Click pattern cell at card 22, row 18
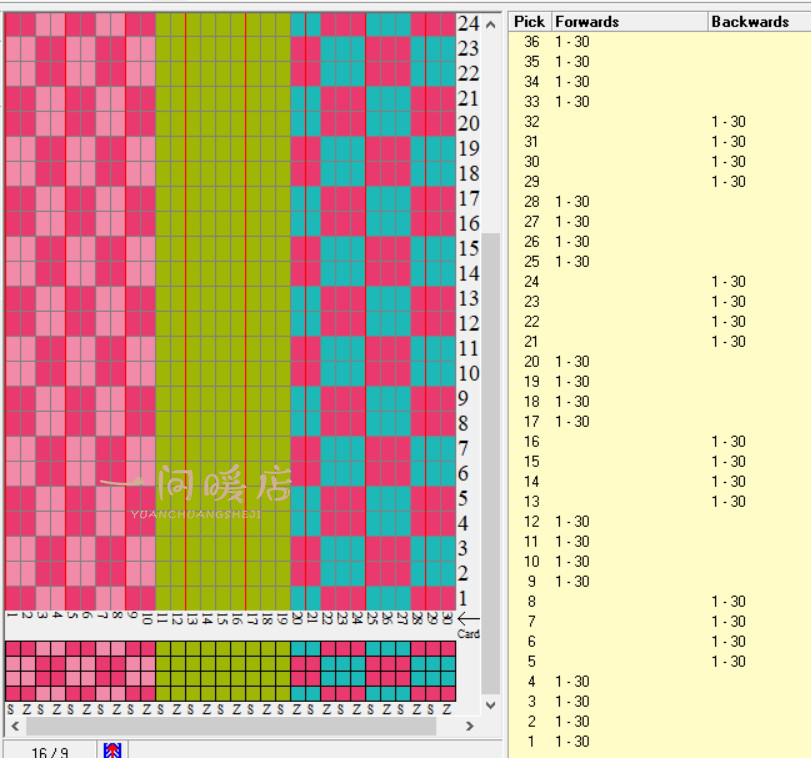Viewport: 811px width, 758px height. [x=328, y=174]
